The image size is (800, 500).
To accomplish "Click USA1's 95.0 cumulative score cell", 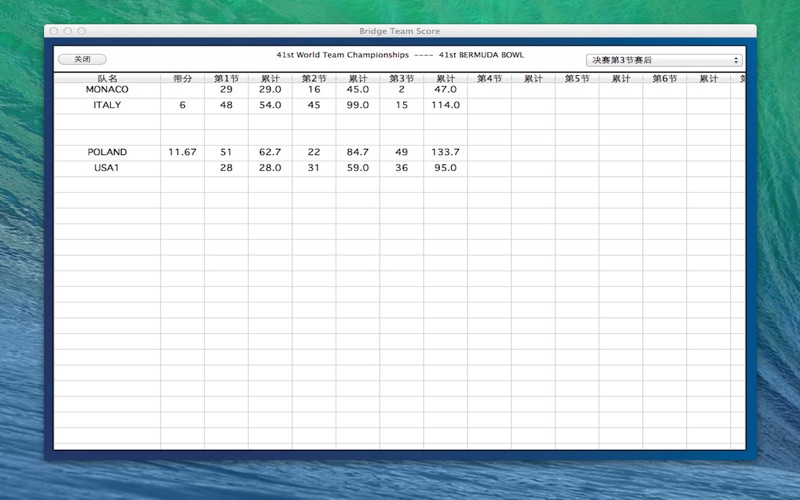I will 445,168.
